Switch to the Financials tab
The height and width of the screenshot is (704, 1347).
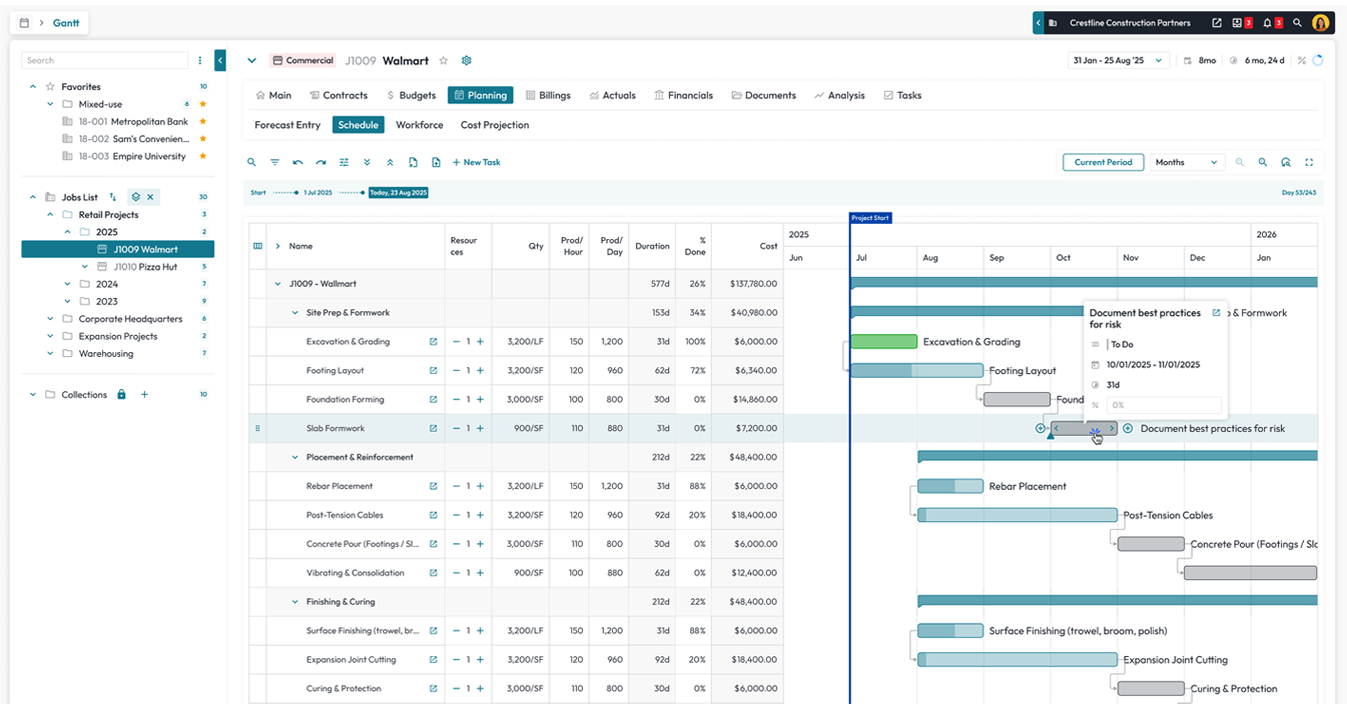[683, 96]
